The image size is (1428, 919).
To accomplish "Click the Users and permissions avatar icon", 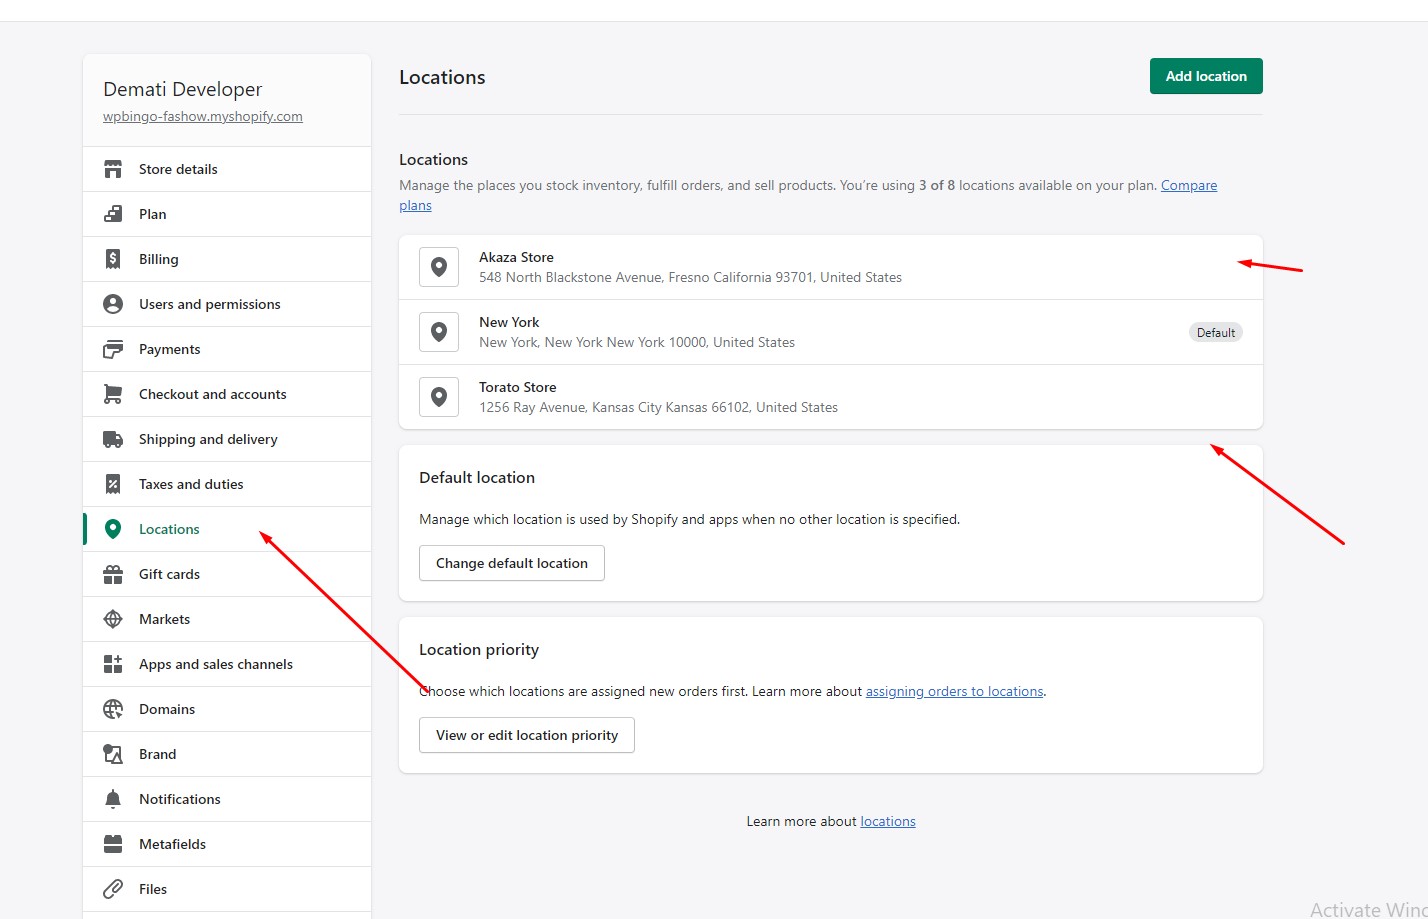I will pyautogui.click(x=113, y=304).
